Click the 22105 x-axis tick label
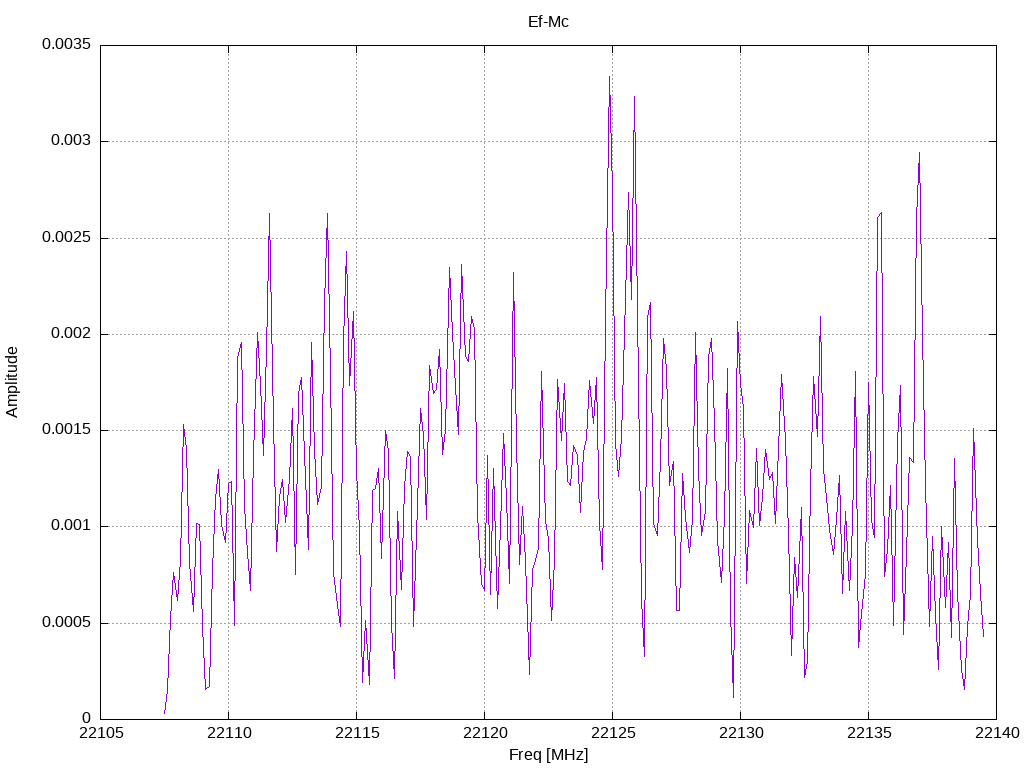 tap(101, 733)
